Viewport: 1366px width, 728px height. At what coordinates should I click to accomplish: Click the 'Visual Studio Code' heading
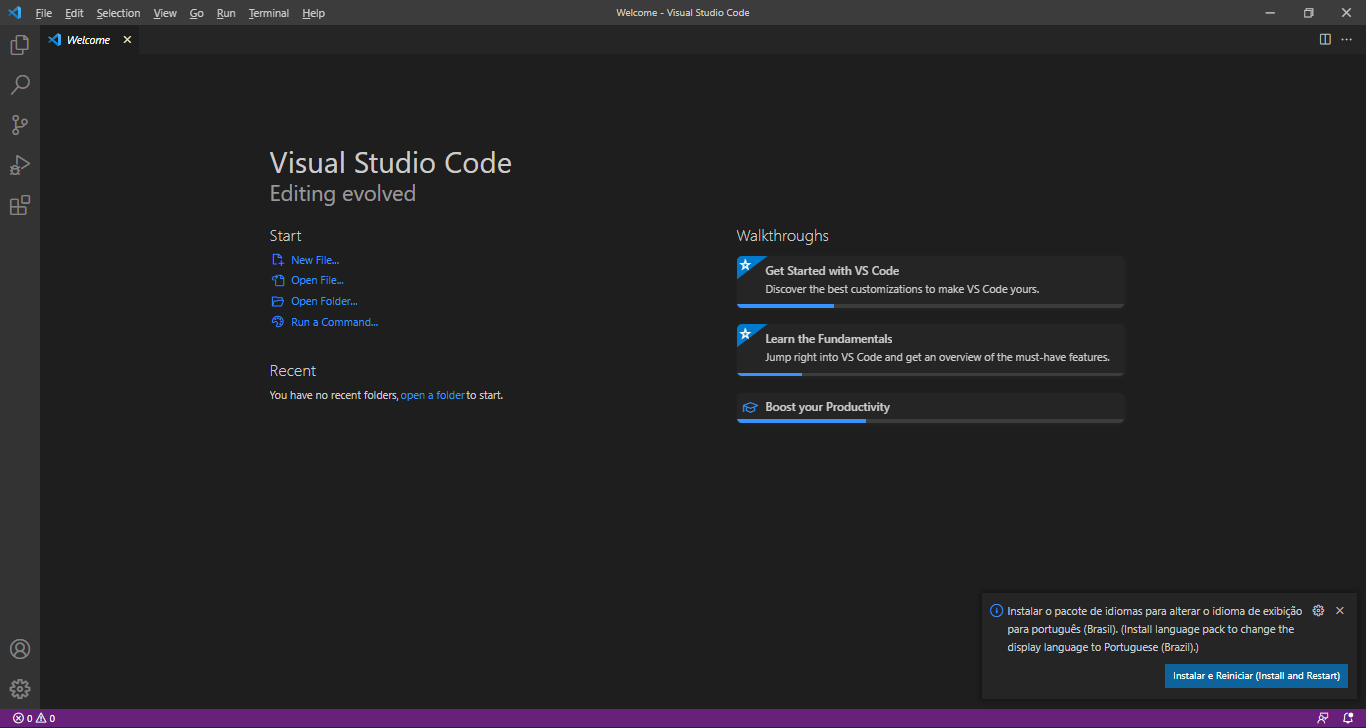pos(391,163)
